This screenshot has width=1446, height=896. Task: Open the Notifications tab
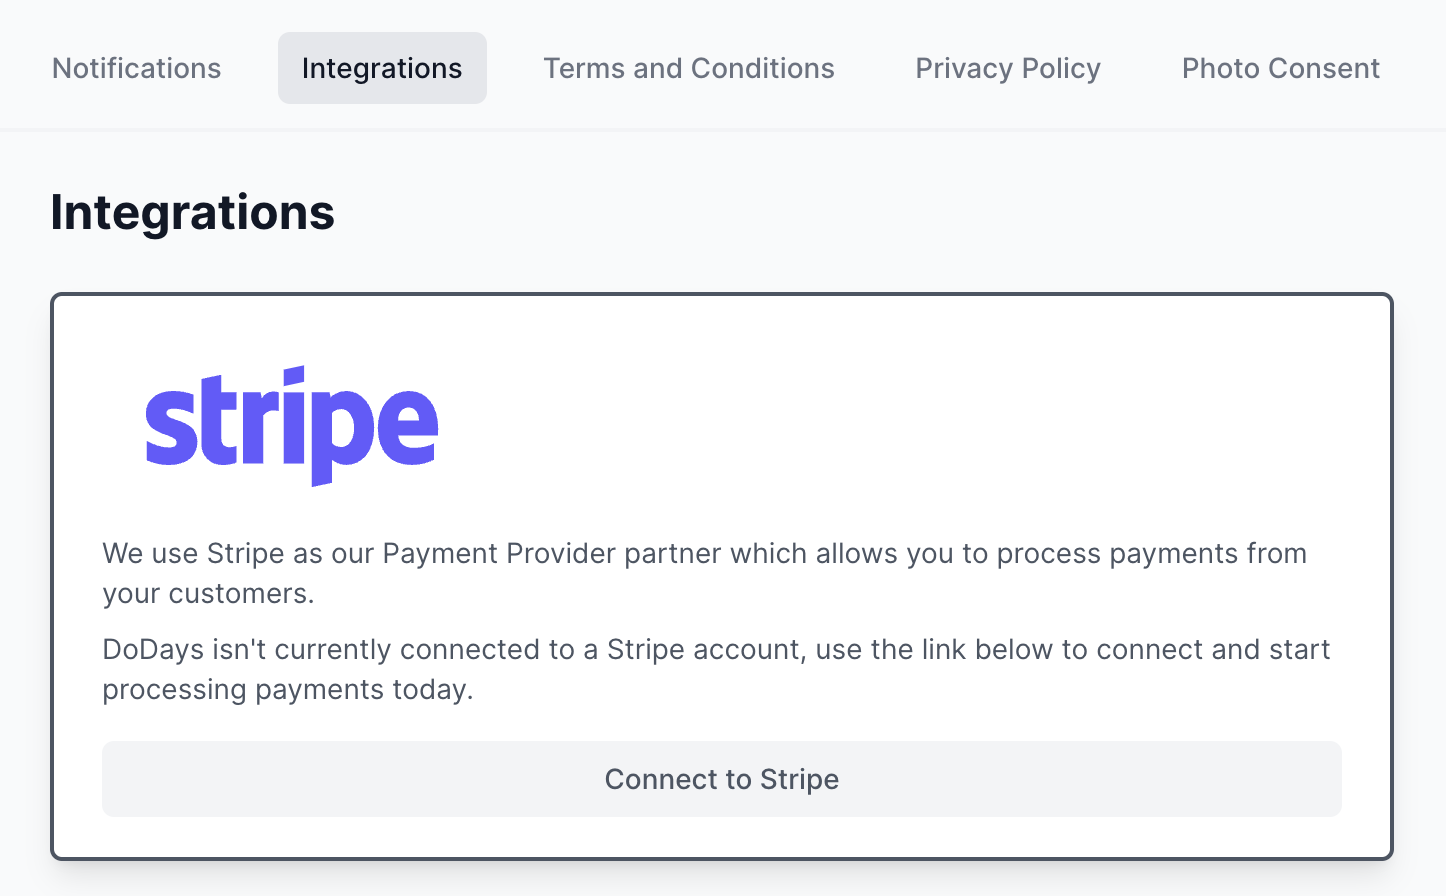[136, 68]
